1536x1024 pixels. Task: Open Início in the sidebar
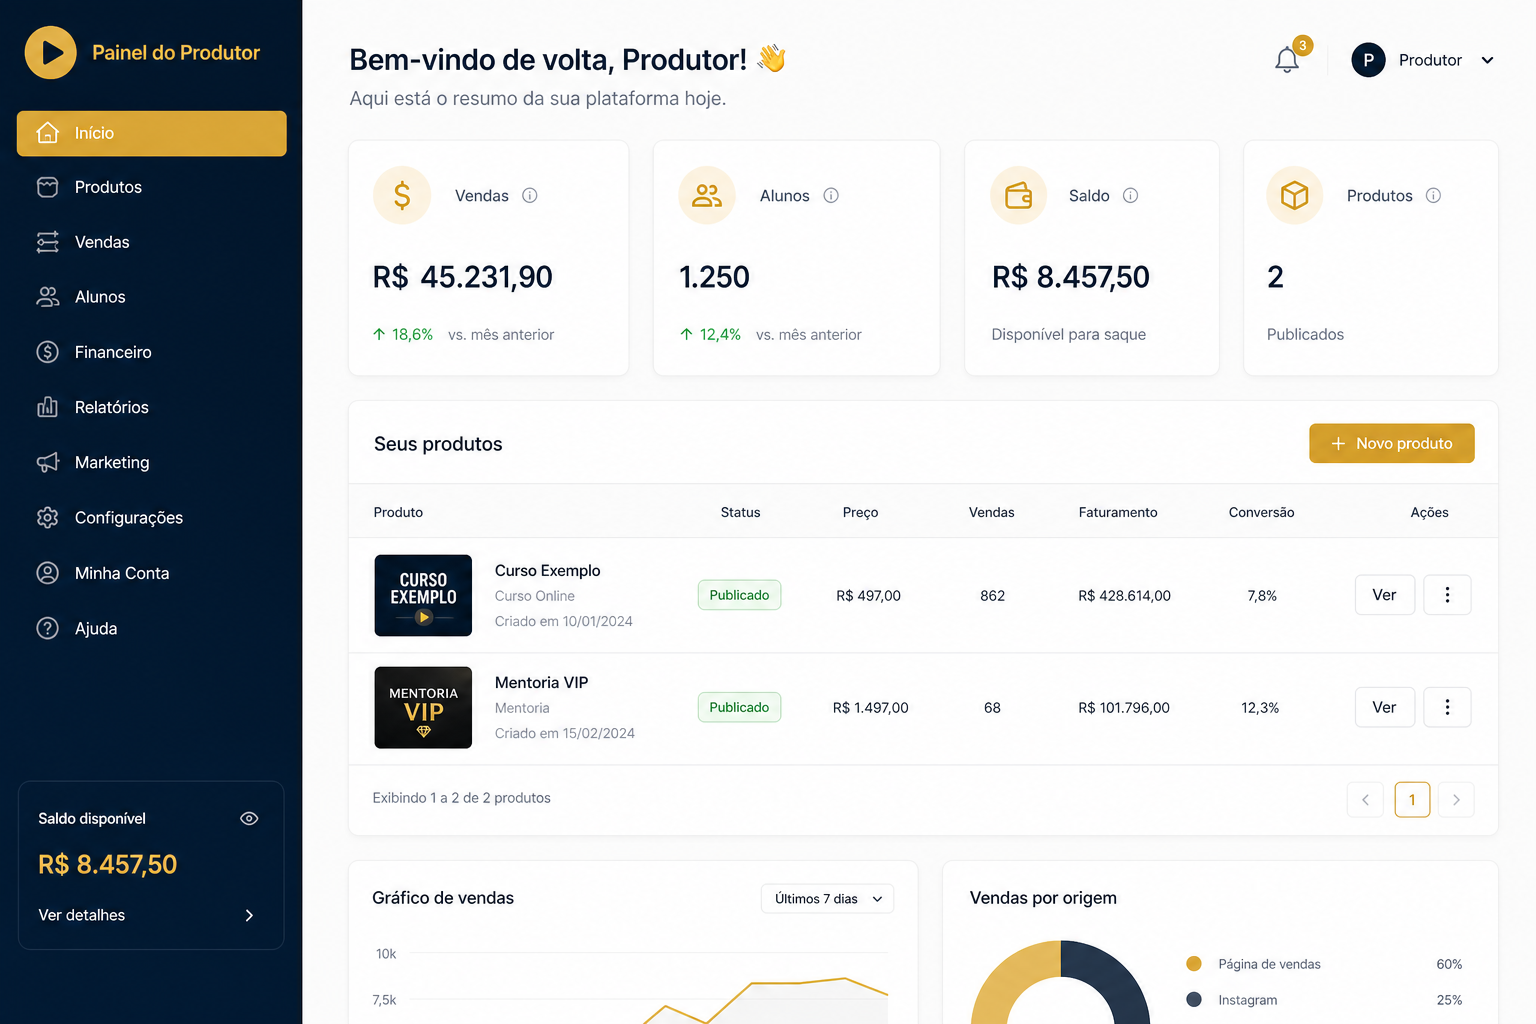(x=152, y=133)
